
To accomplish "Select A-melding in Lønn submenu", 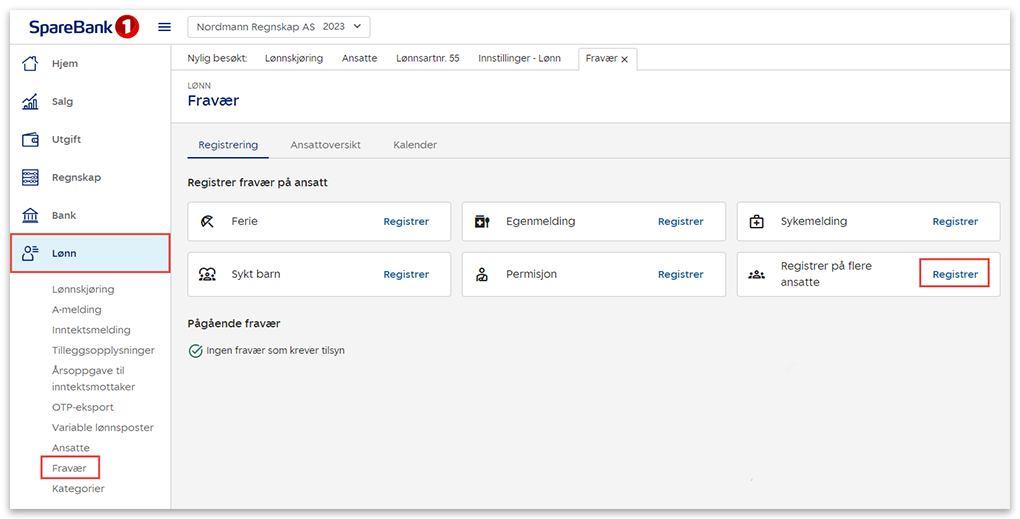I will [77, 309].
